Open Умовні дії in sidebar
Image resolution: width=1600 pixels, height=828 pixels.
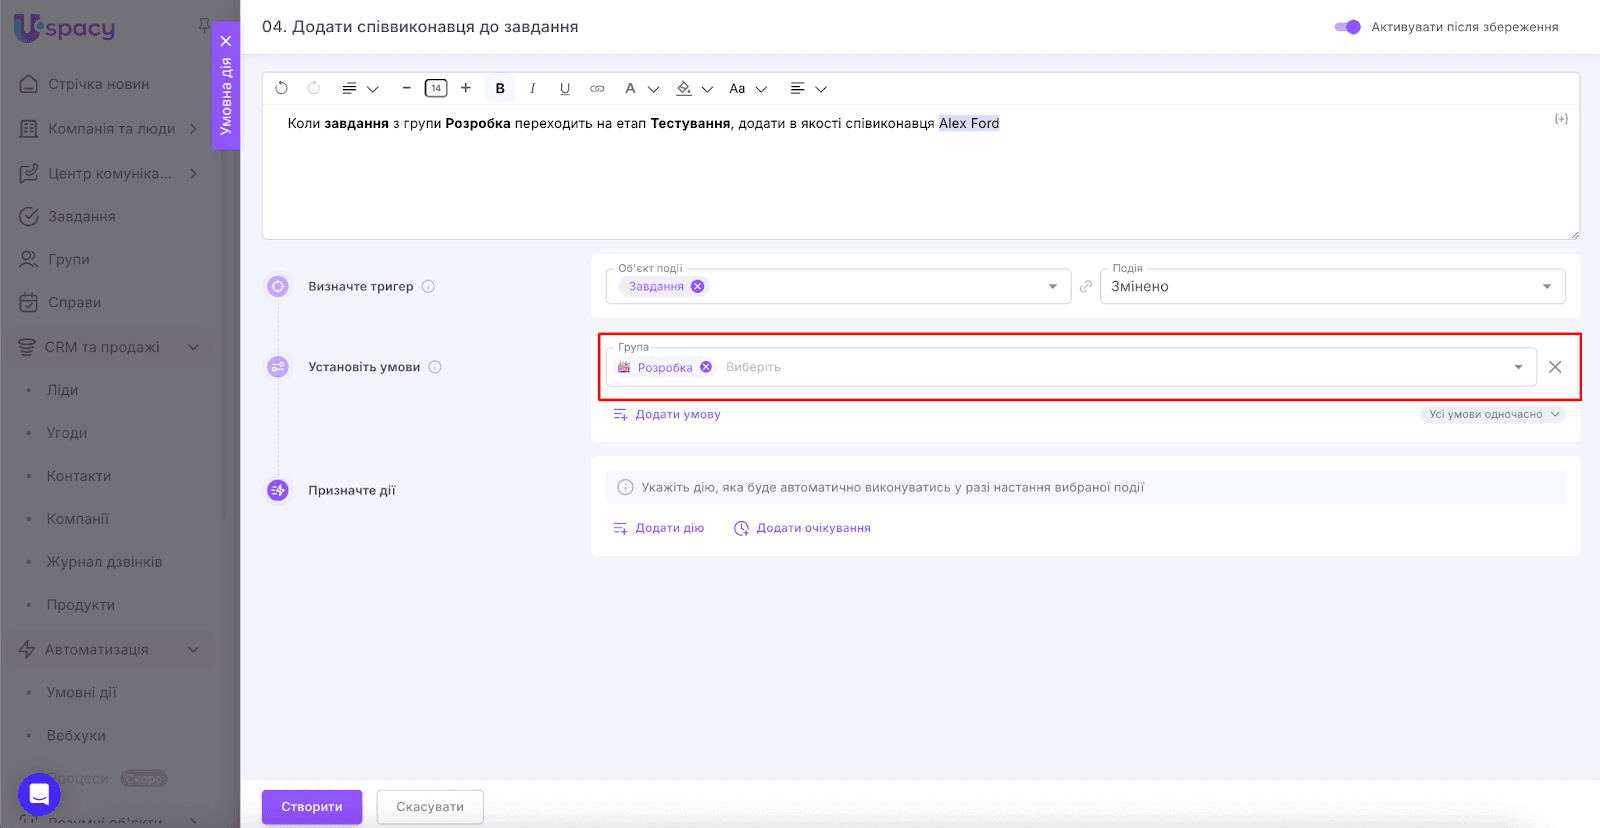click(x=82, y=692)
